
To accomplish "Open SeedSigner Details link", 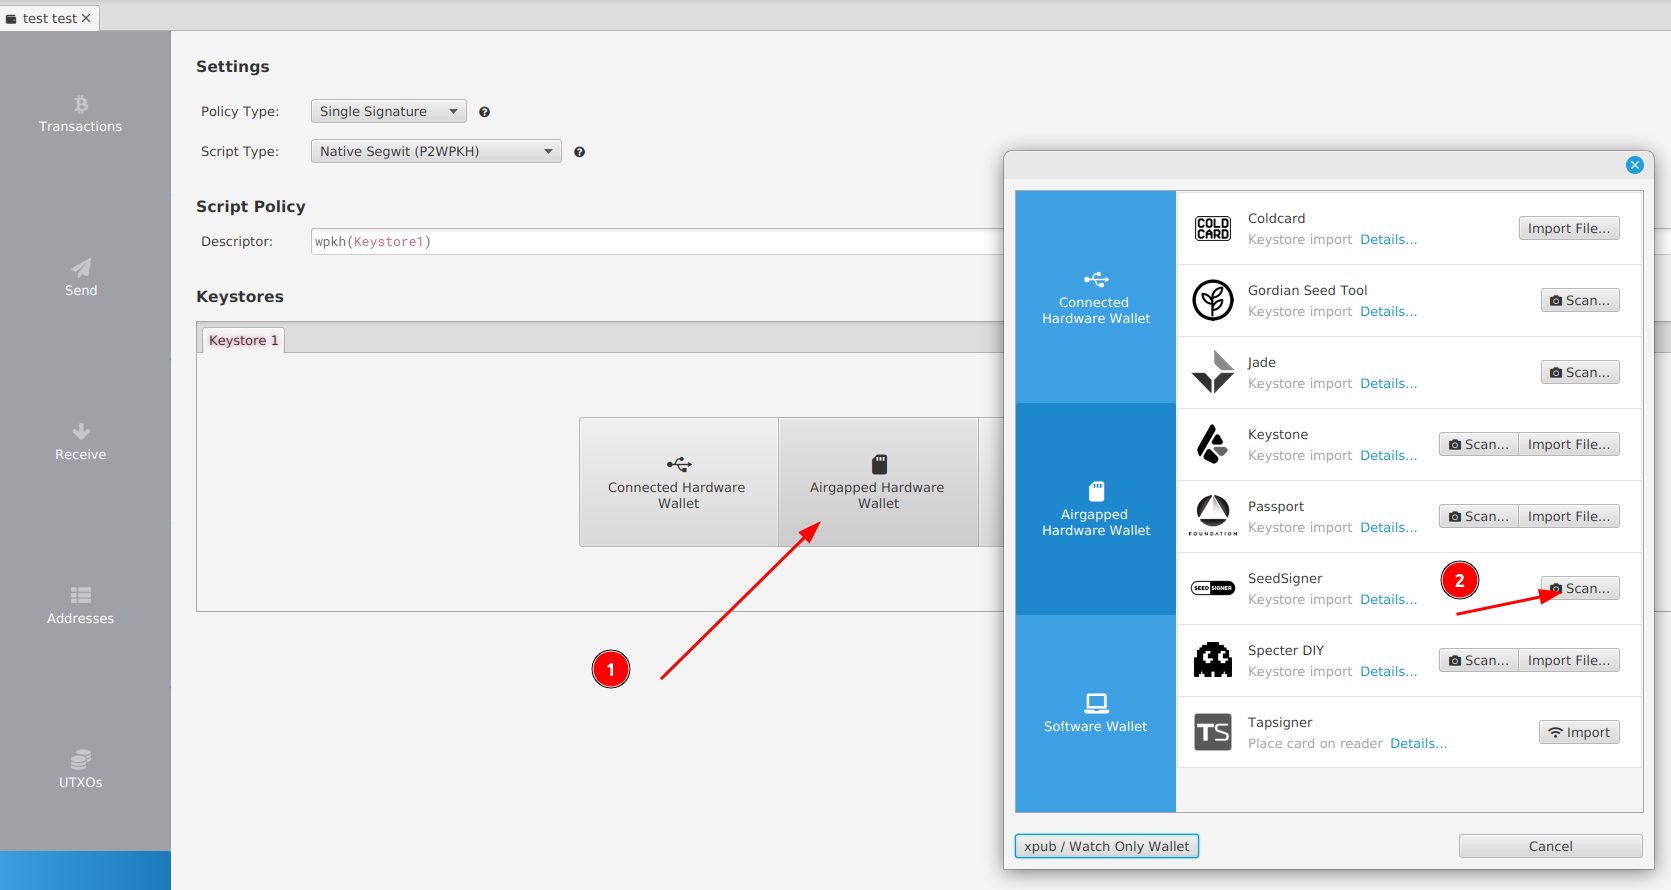I will click(x=1388, y=600).
